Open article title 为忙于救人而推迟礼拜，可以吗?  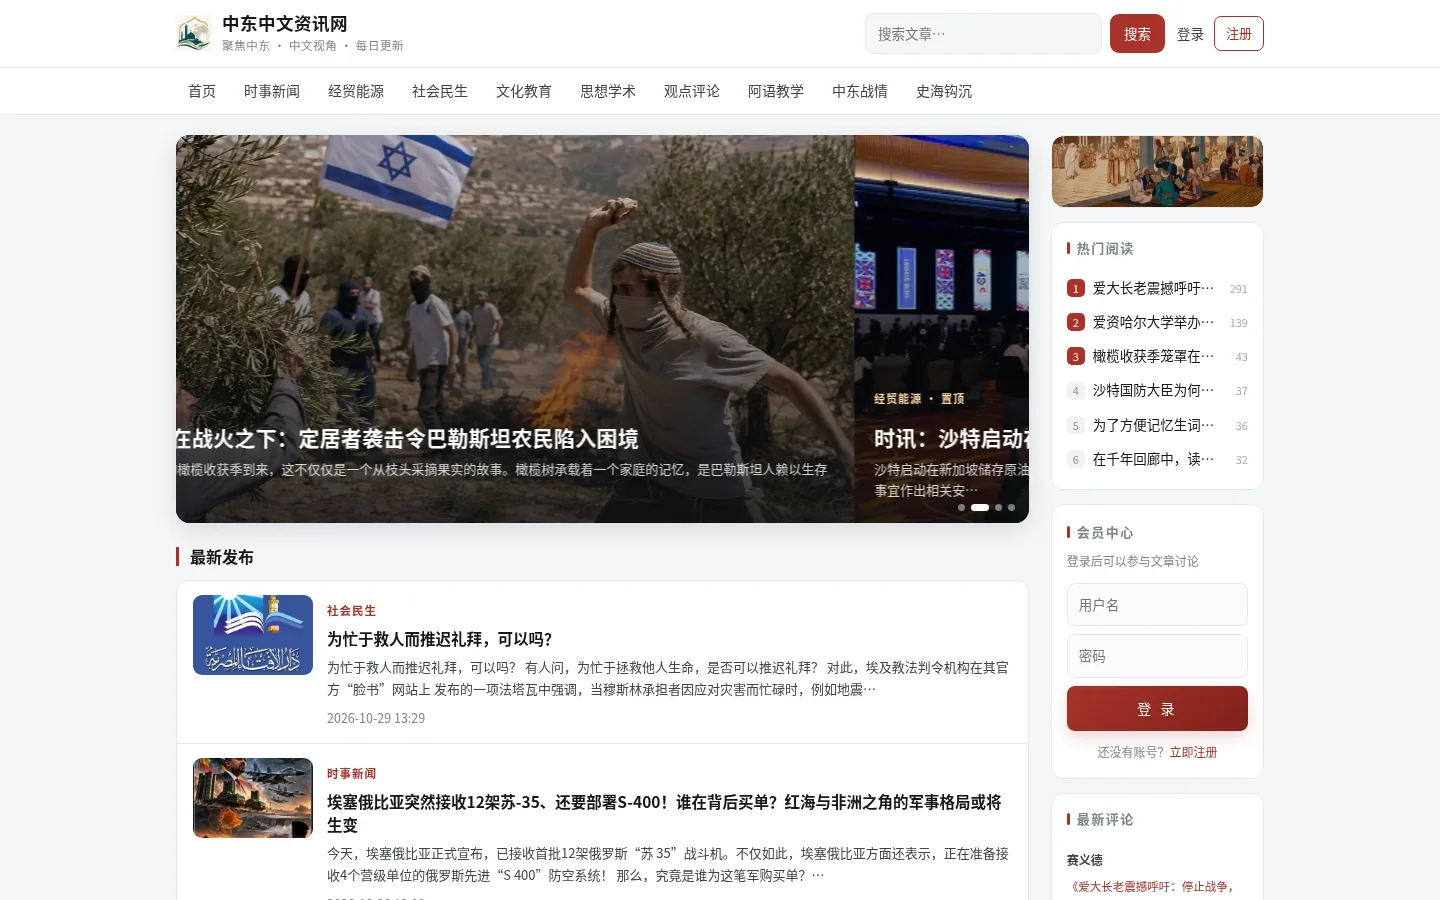point(440,639)
